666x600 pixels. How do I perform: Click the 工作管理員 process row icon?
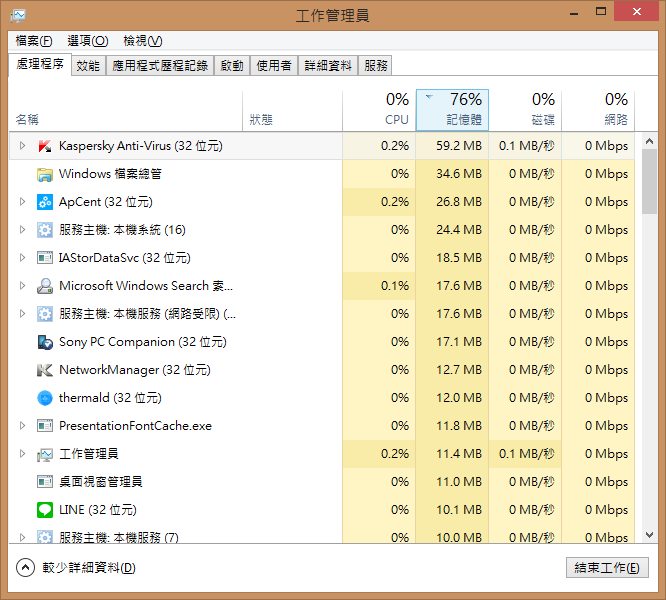point(45,454)
